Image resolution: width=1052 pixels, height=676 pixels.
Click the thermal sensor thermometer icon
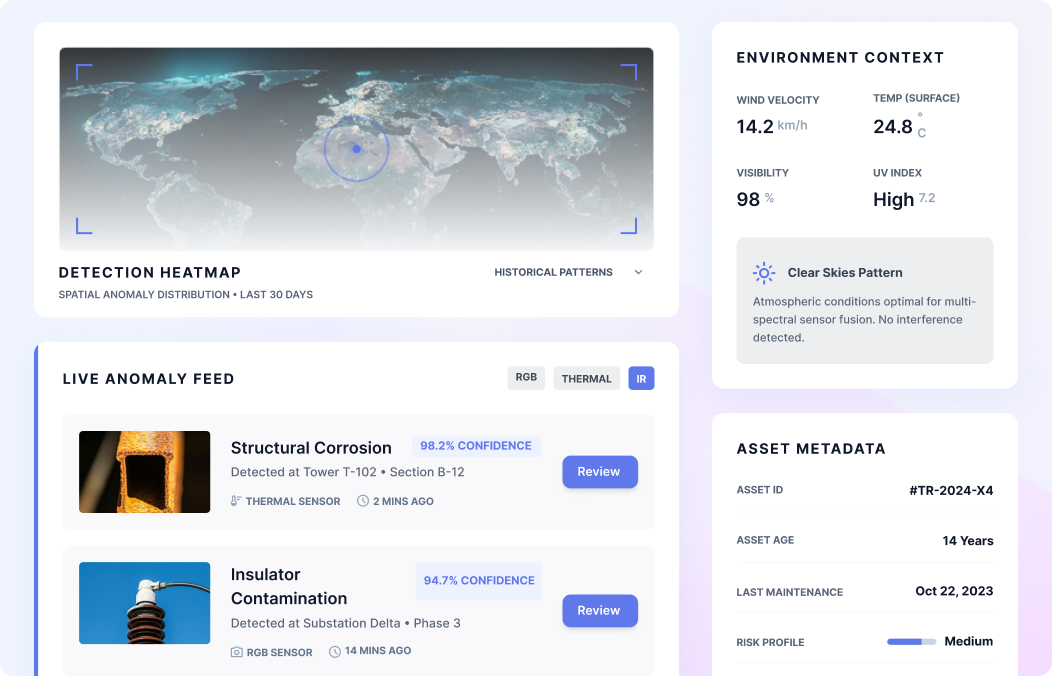(x=236, y=501)
